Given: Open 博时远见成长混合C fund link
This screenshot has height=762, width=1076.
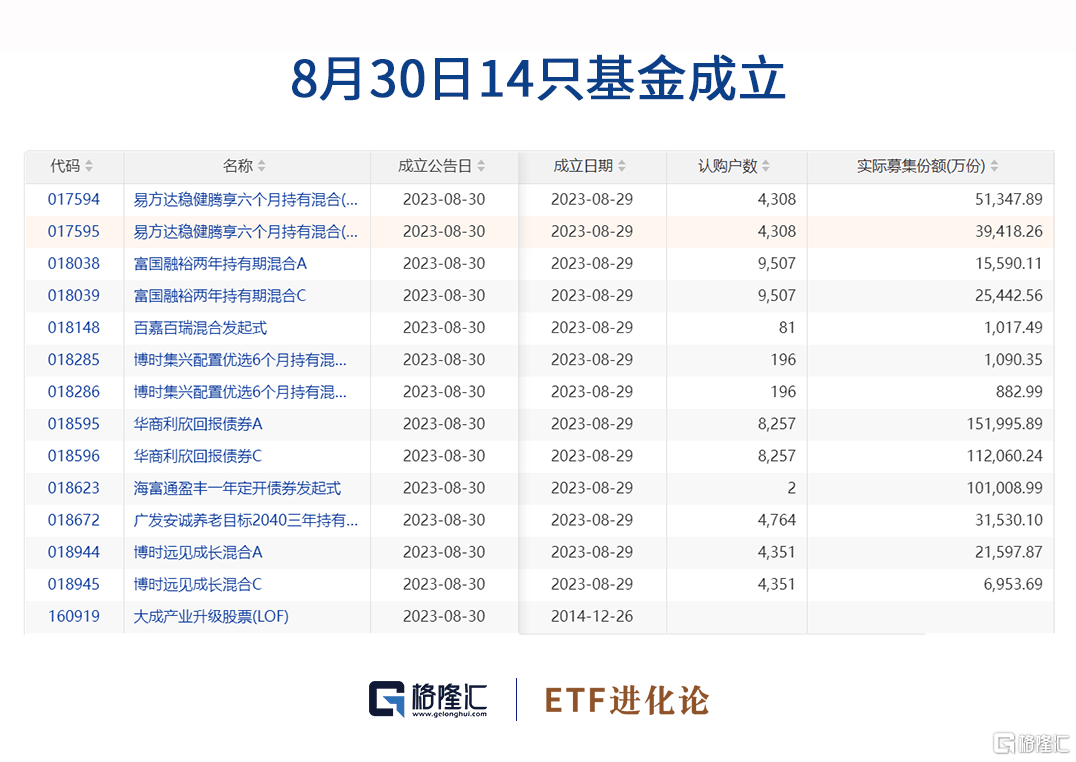Looking at the screenshot, I should pos(198,584).
